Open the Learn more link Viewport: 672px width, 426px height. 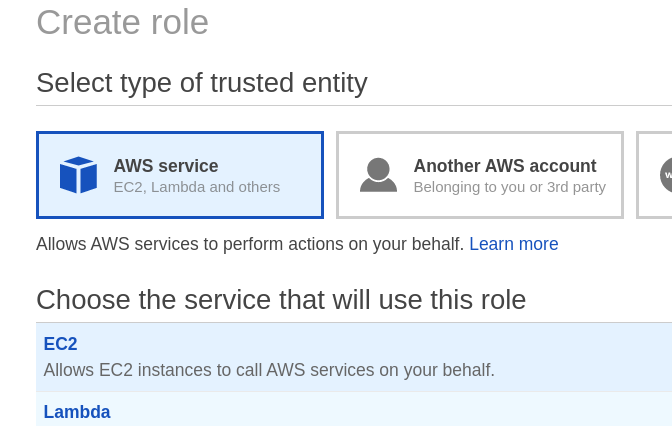point(513,244)
